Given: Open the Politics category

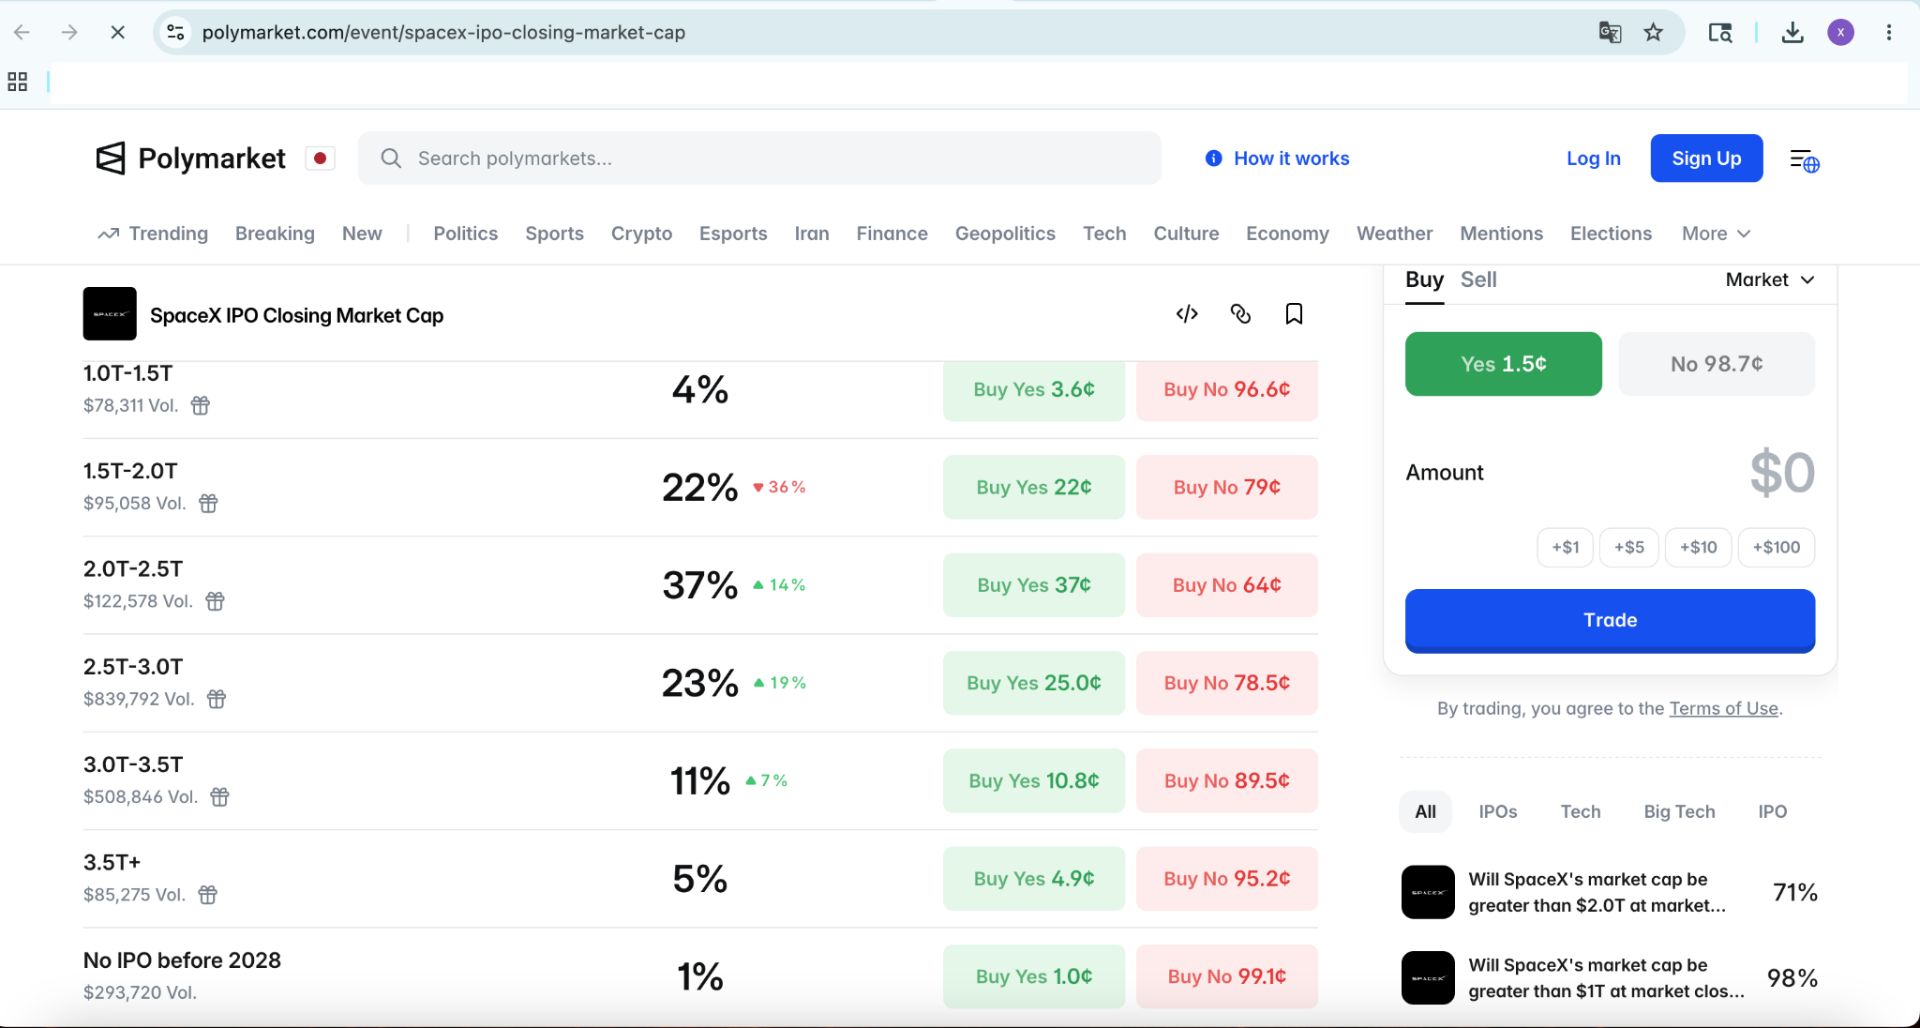Looking at the screenshot, I should (465, 233).
